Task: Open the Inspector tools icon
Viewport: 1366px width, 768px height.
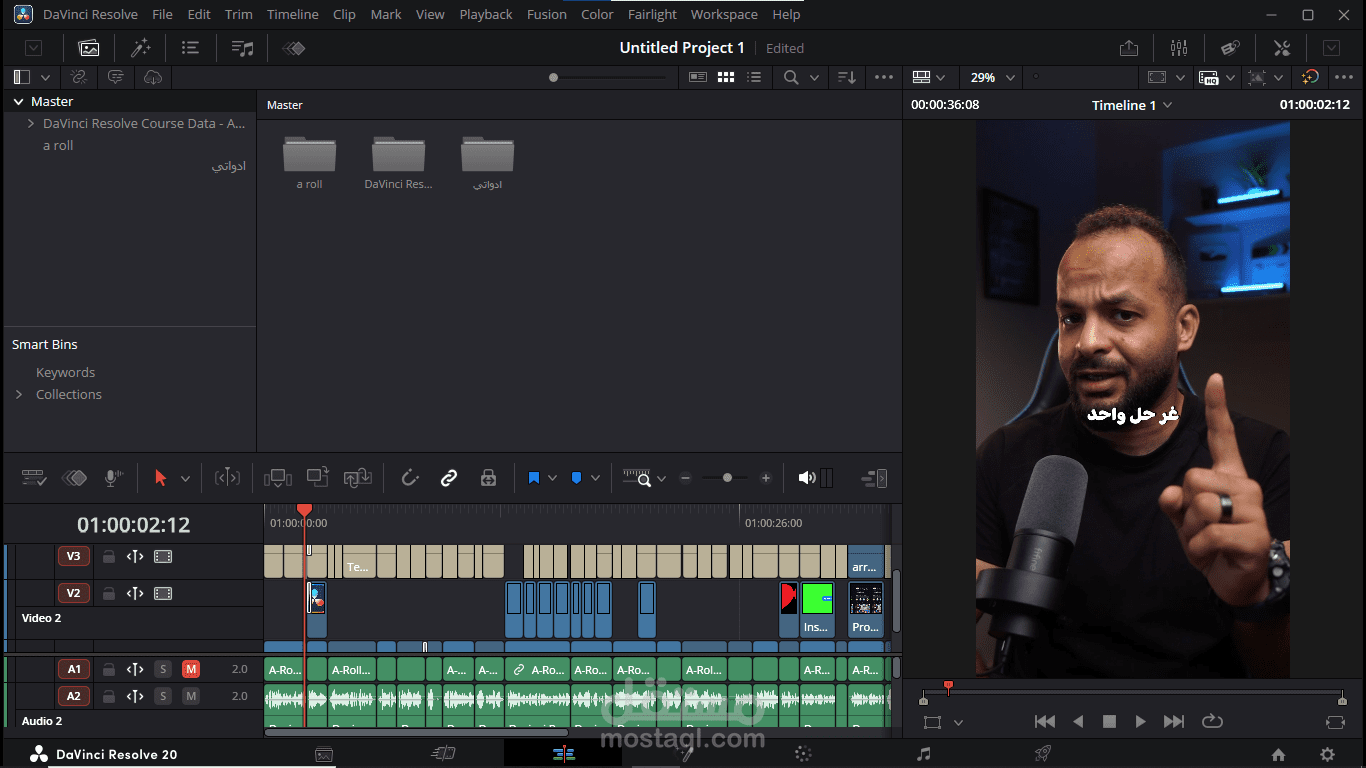Action: (1281, 48)
